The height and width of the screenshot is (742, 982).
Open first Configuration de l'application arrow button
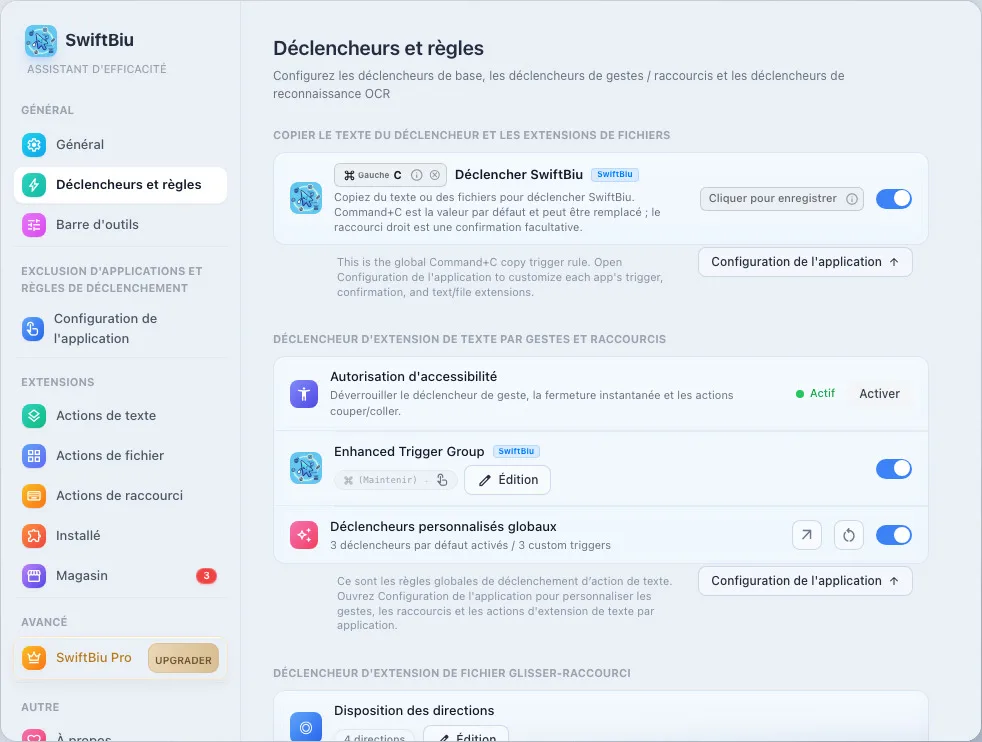coord(805,262)
